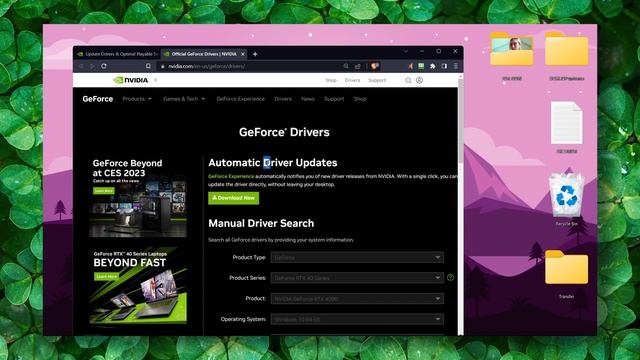
Task: Click the Manual Driver Search heading
Action: click(x=261, y=223)
